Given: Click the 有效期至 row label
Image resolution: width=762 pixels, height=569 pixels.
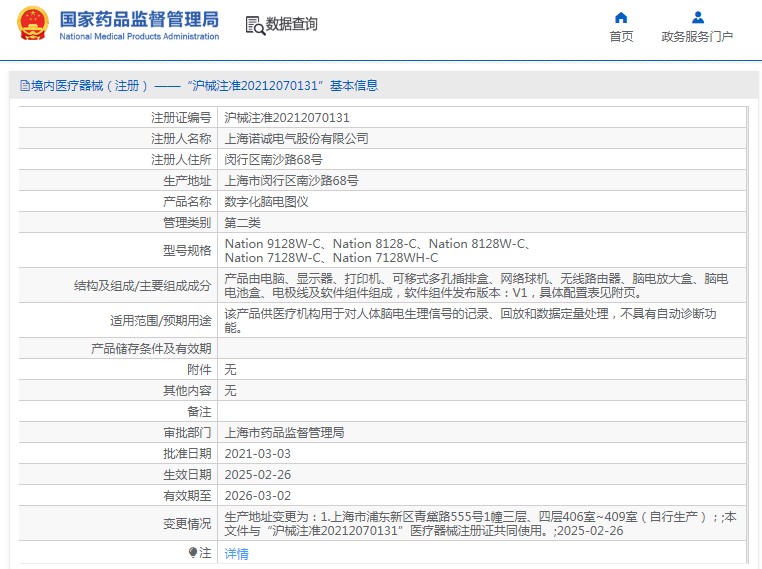Looking at the screenshot, I should tap(187, 496).
